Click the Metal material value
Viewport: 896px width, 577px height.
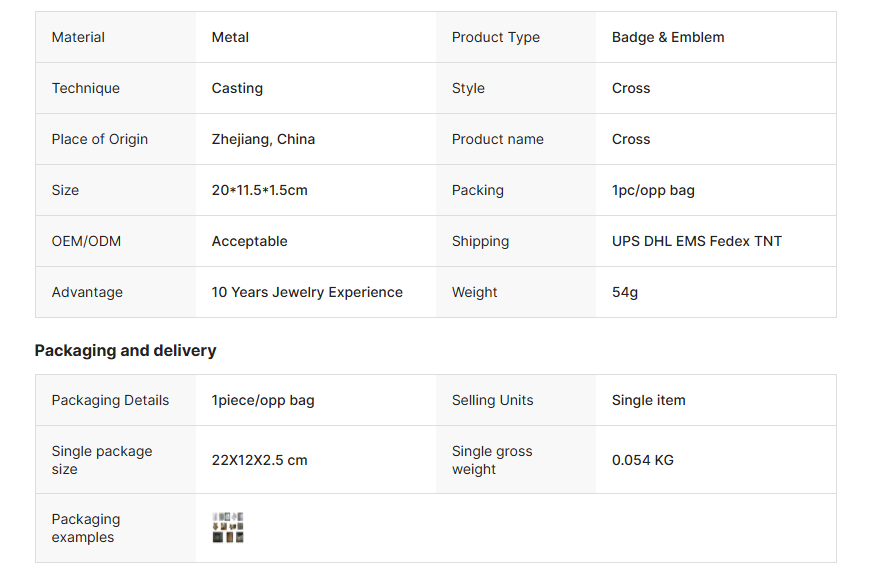click(x=230, y=37)
